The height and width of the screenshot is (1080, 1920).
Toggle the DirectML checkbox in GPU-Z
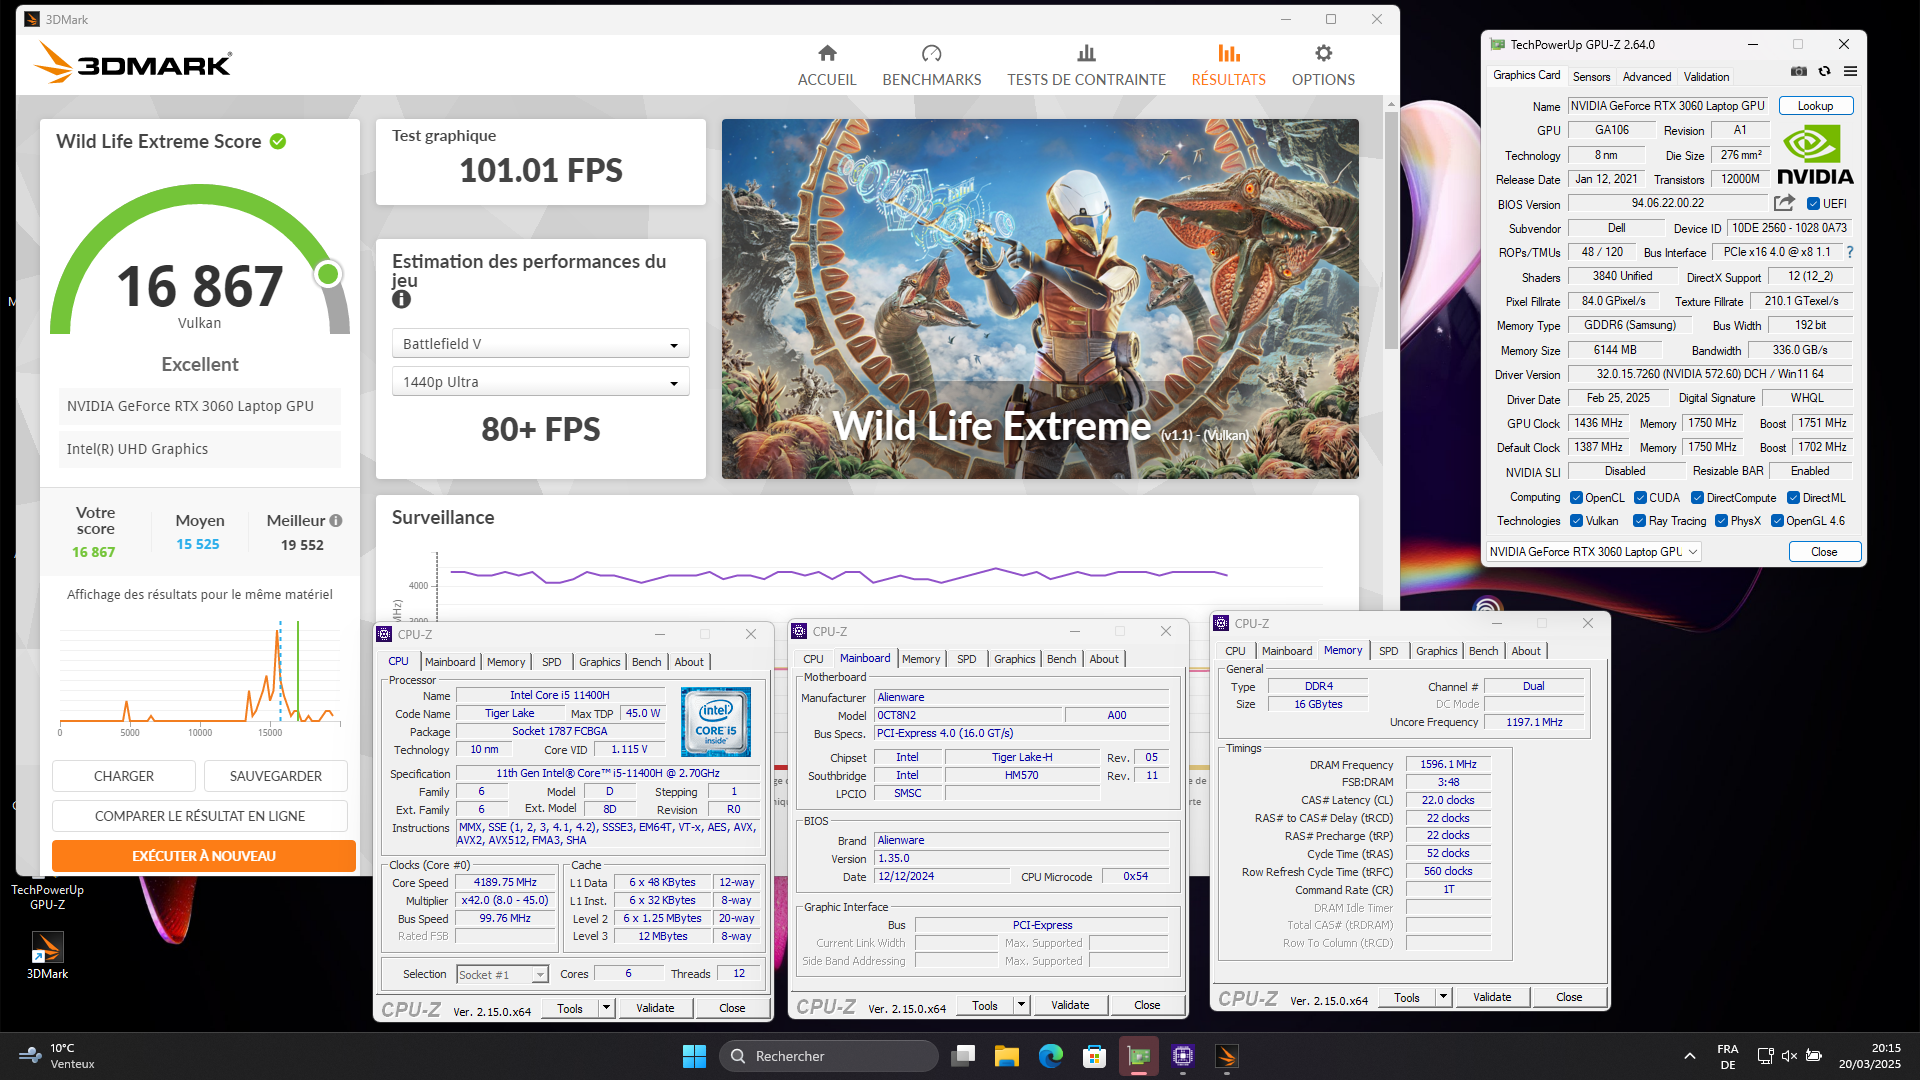tap(1793, 498)
